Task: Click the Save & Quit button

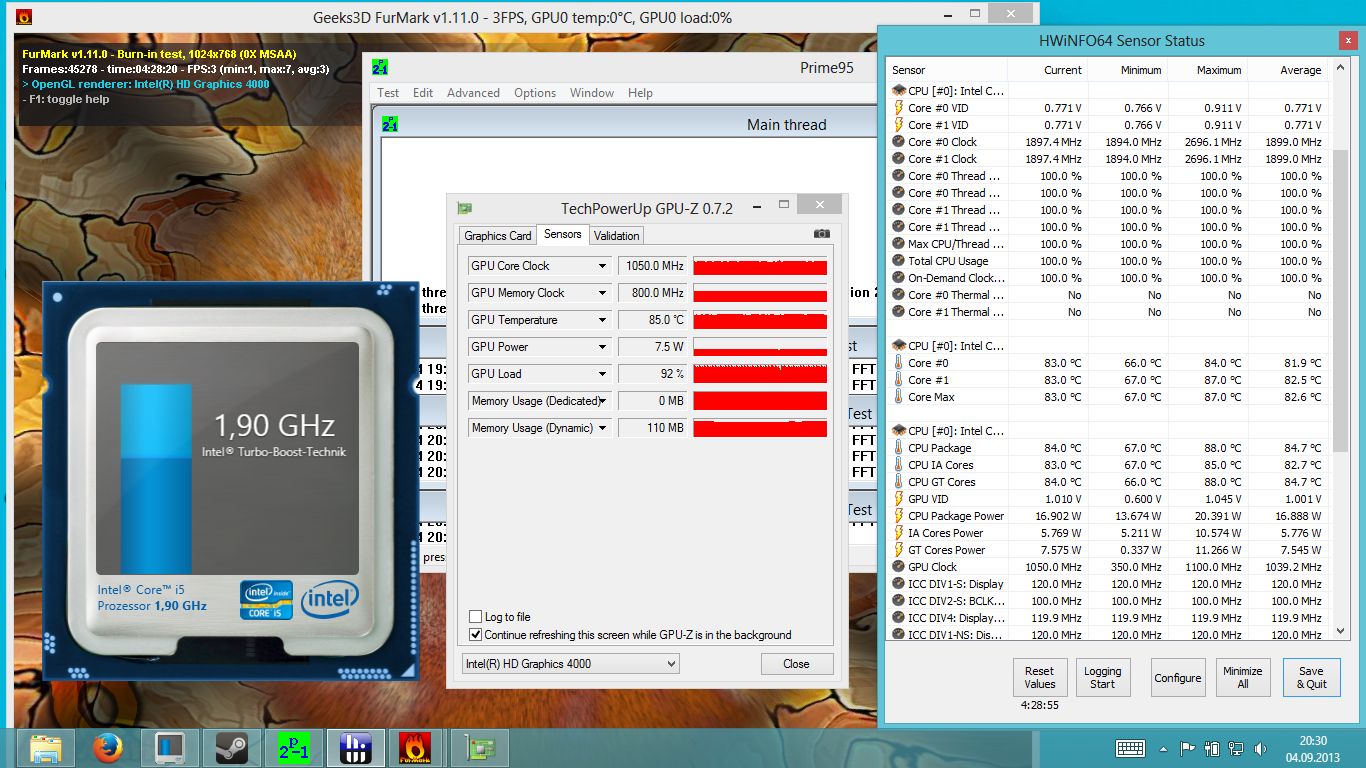Action: (x=1311, y=677)
